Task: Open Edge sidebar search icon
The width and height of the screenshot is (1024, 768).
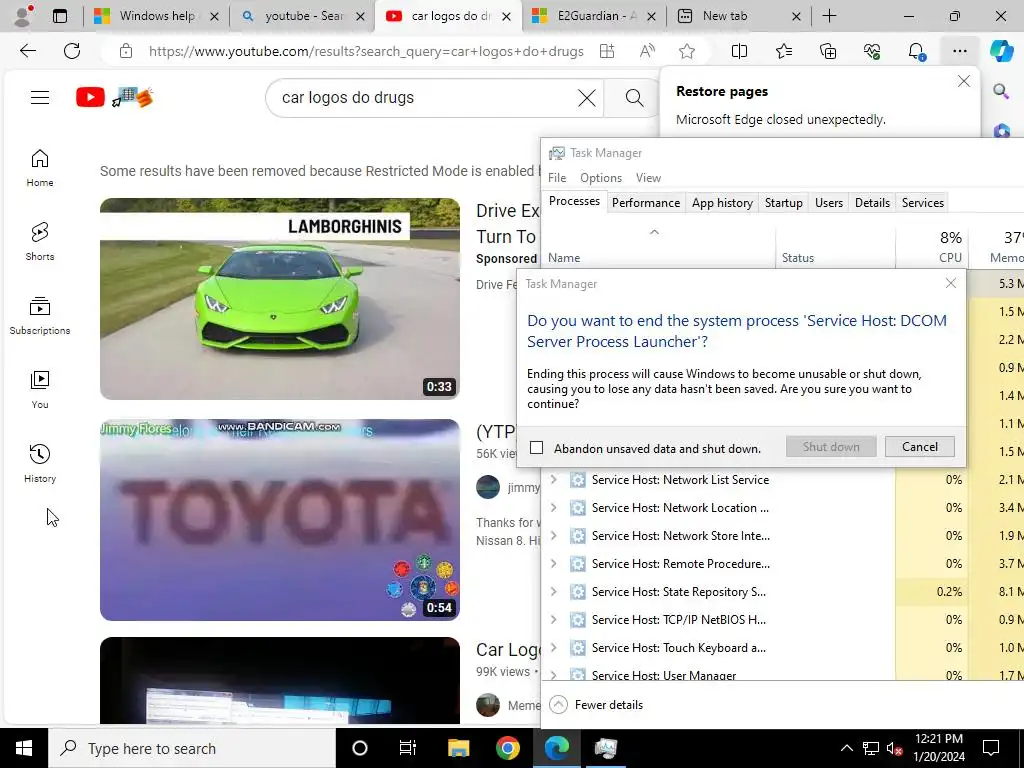Action: pos(1001,91)
